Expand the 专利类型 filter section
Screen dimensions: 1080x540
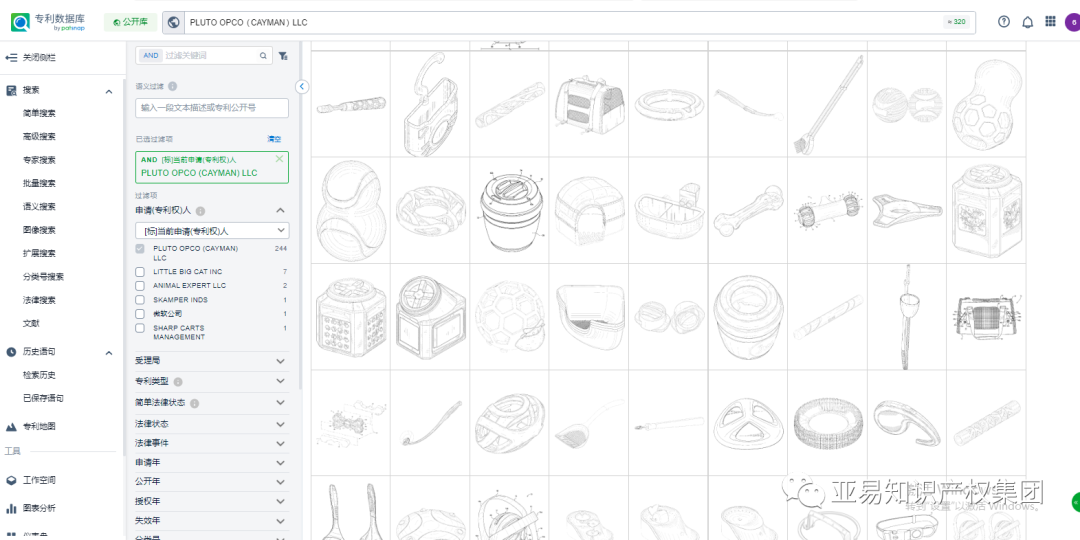[x=280, y=381]
